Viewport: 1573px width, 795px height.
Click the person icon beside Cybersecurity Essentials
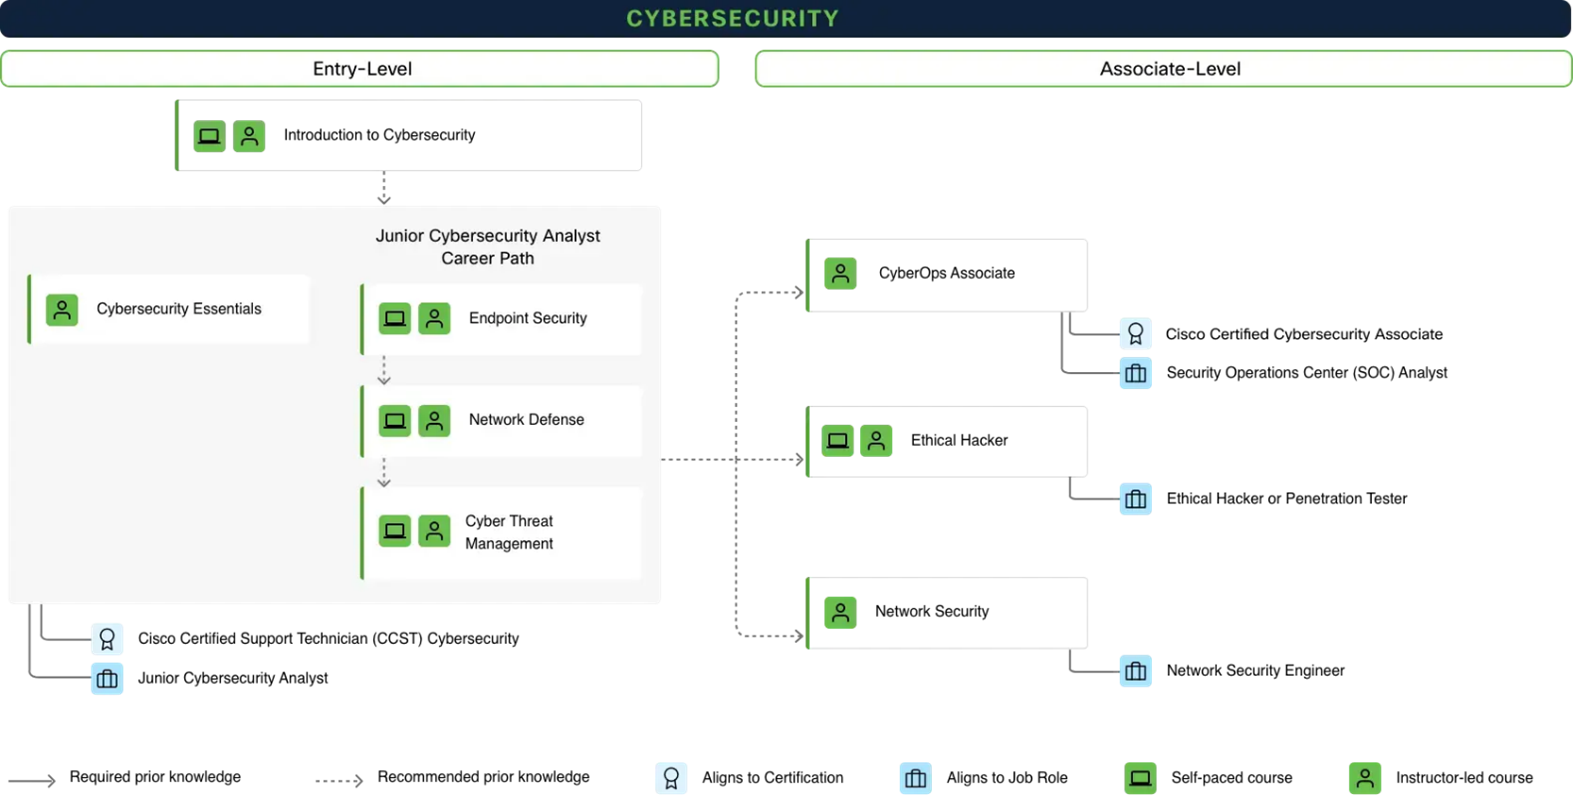pos(62,310)
